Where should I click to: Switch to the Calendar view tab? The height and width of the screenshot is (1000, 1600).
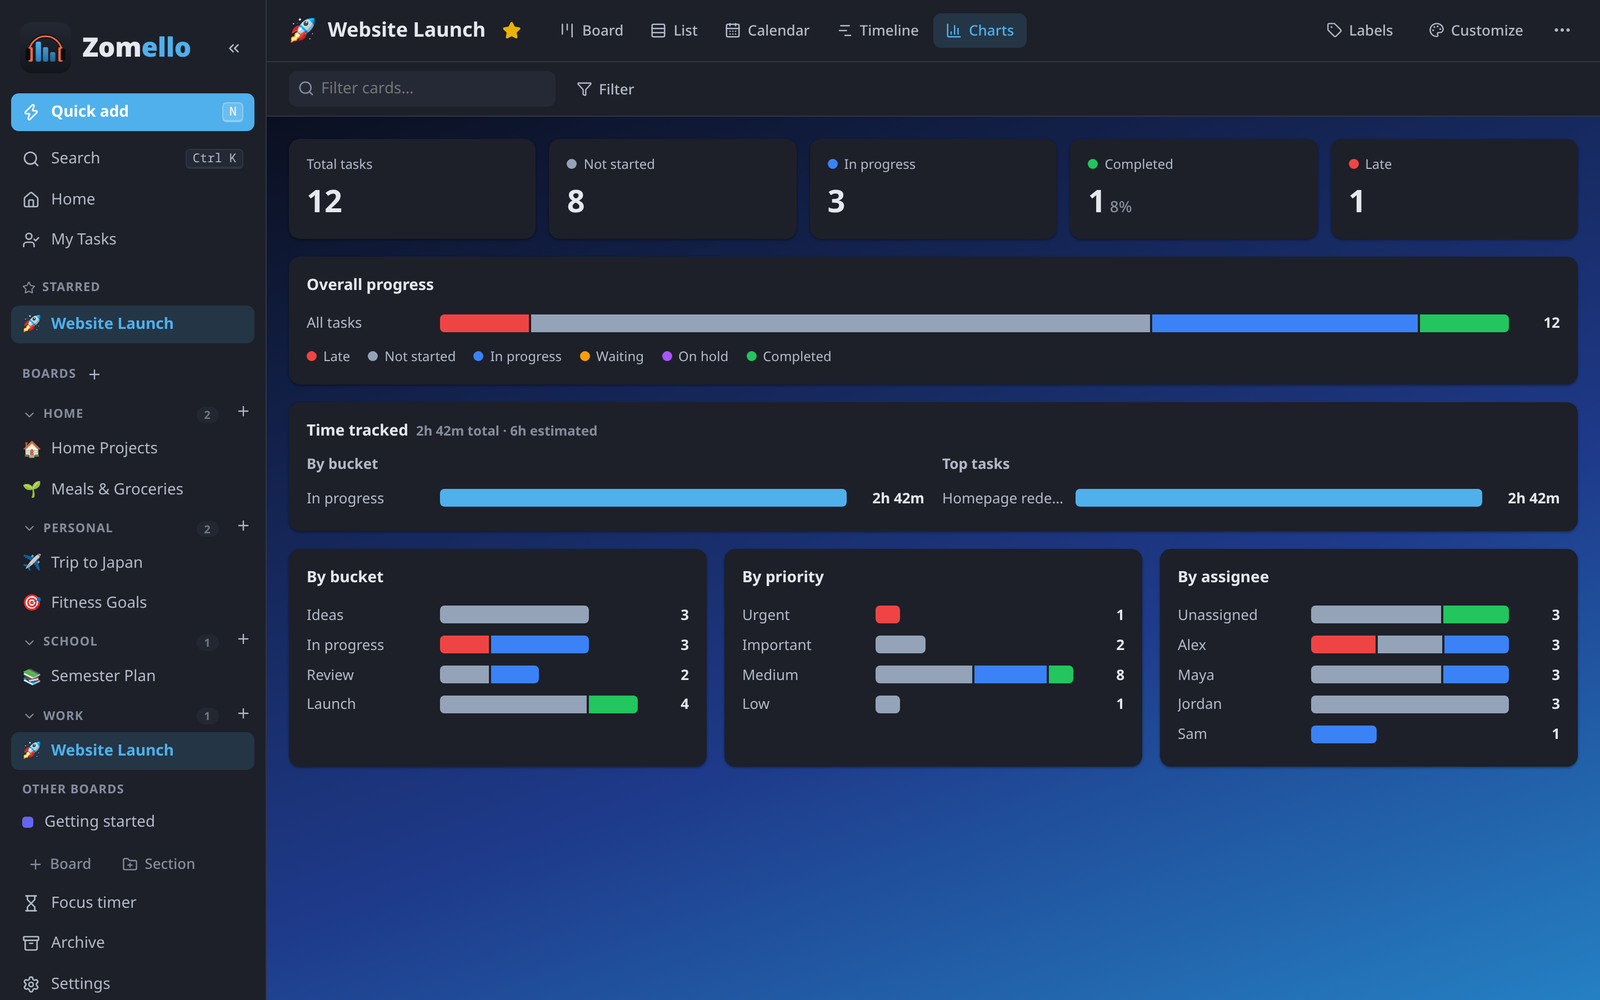(767, 30)
